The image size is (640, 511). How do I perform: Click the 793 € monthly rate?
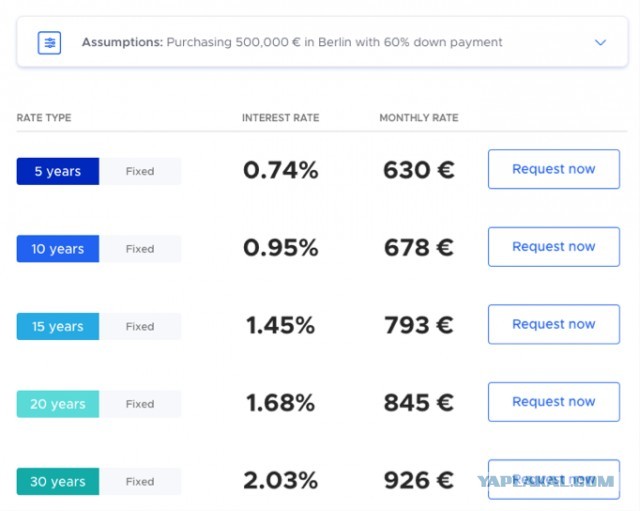pyautogui.click(x=419, y=325)
